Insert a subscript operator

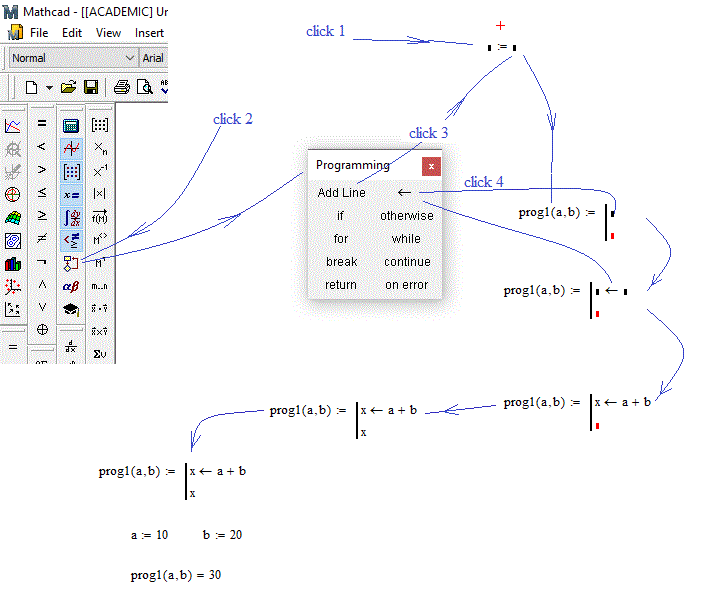[x=100, y=148]
